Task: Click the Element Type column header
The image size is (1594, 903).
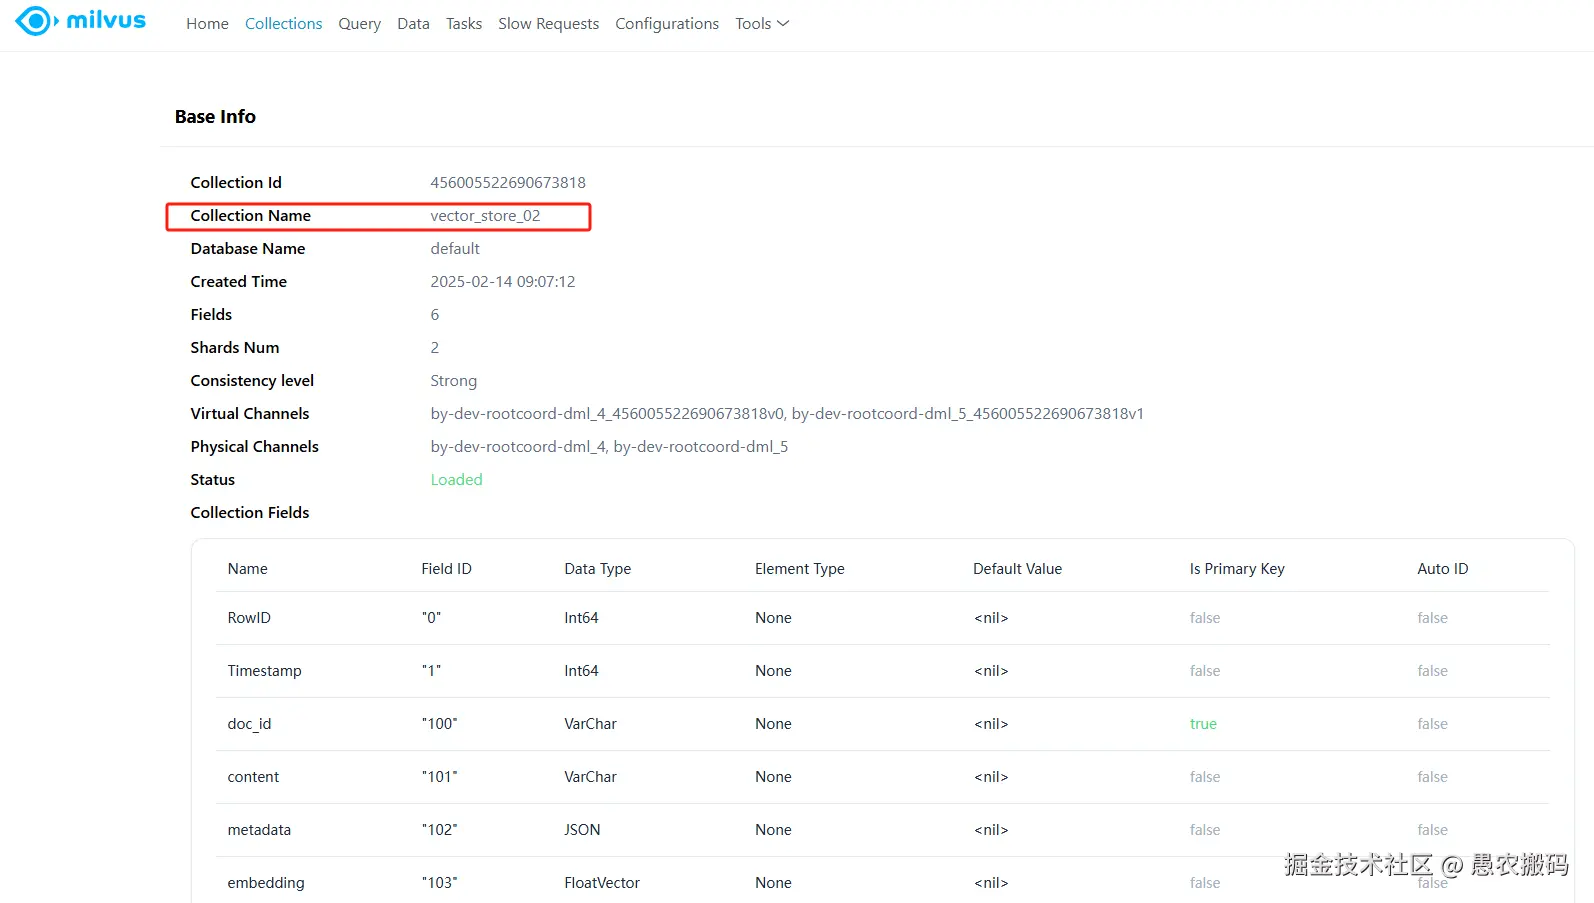Action: tap(799, 568)
